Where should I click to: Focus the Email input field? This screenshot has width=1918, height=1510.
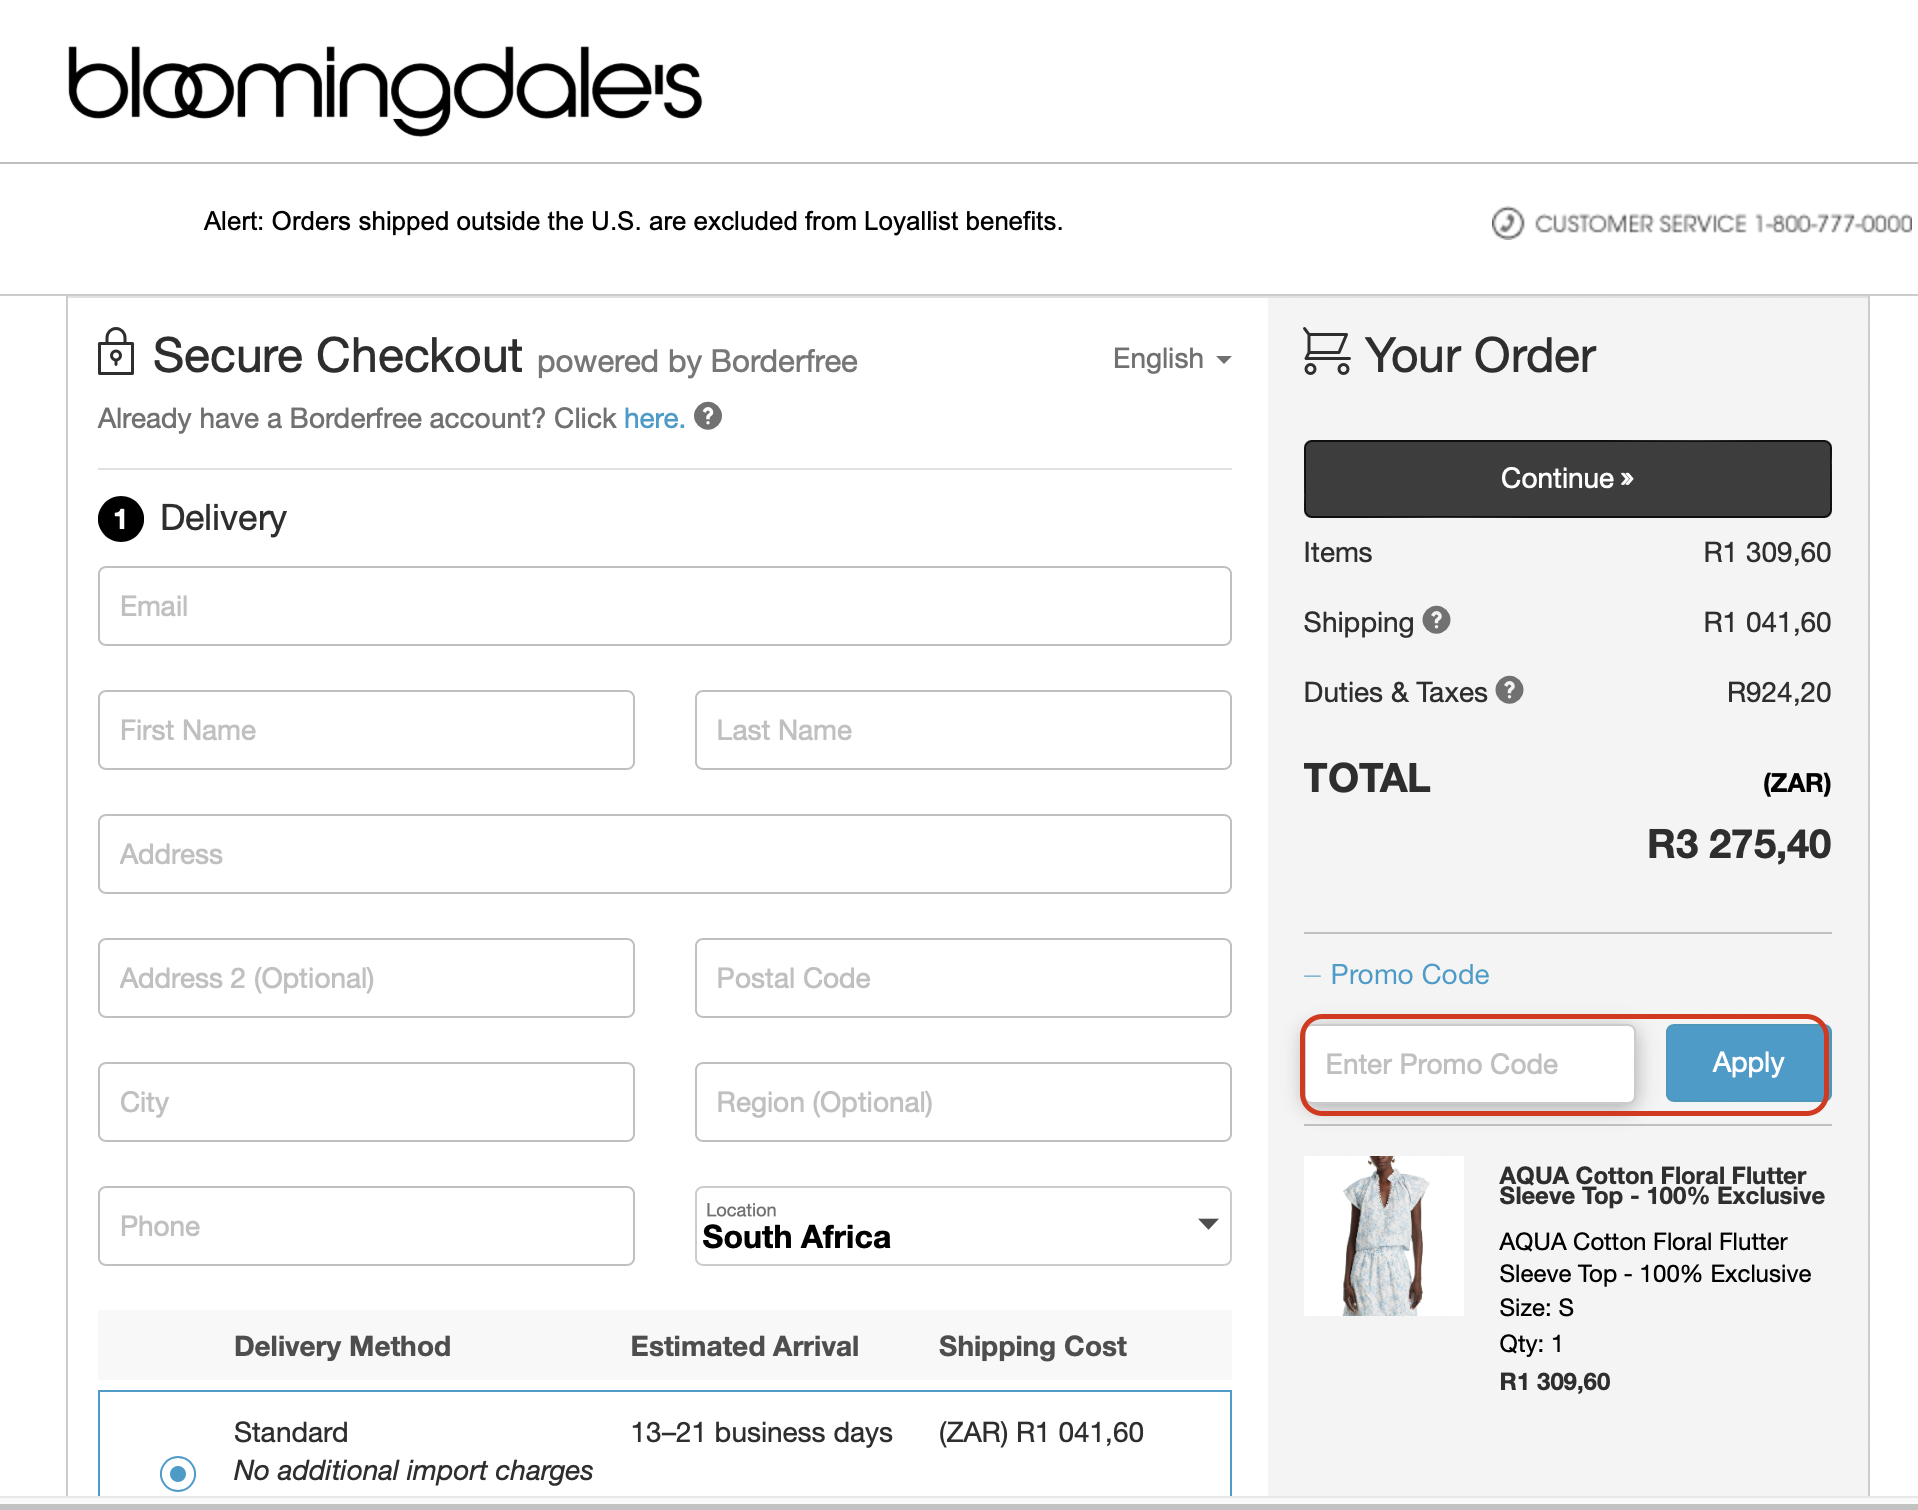[664, 606]
